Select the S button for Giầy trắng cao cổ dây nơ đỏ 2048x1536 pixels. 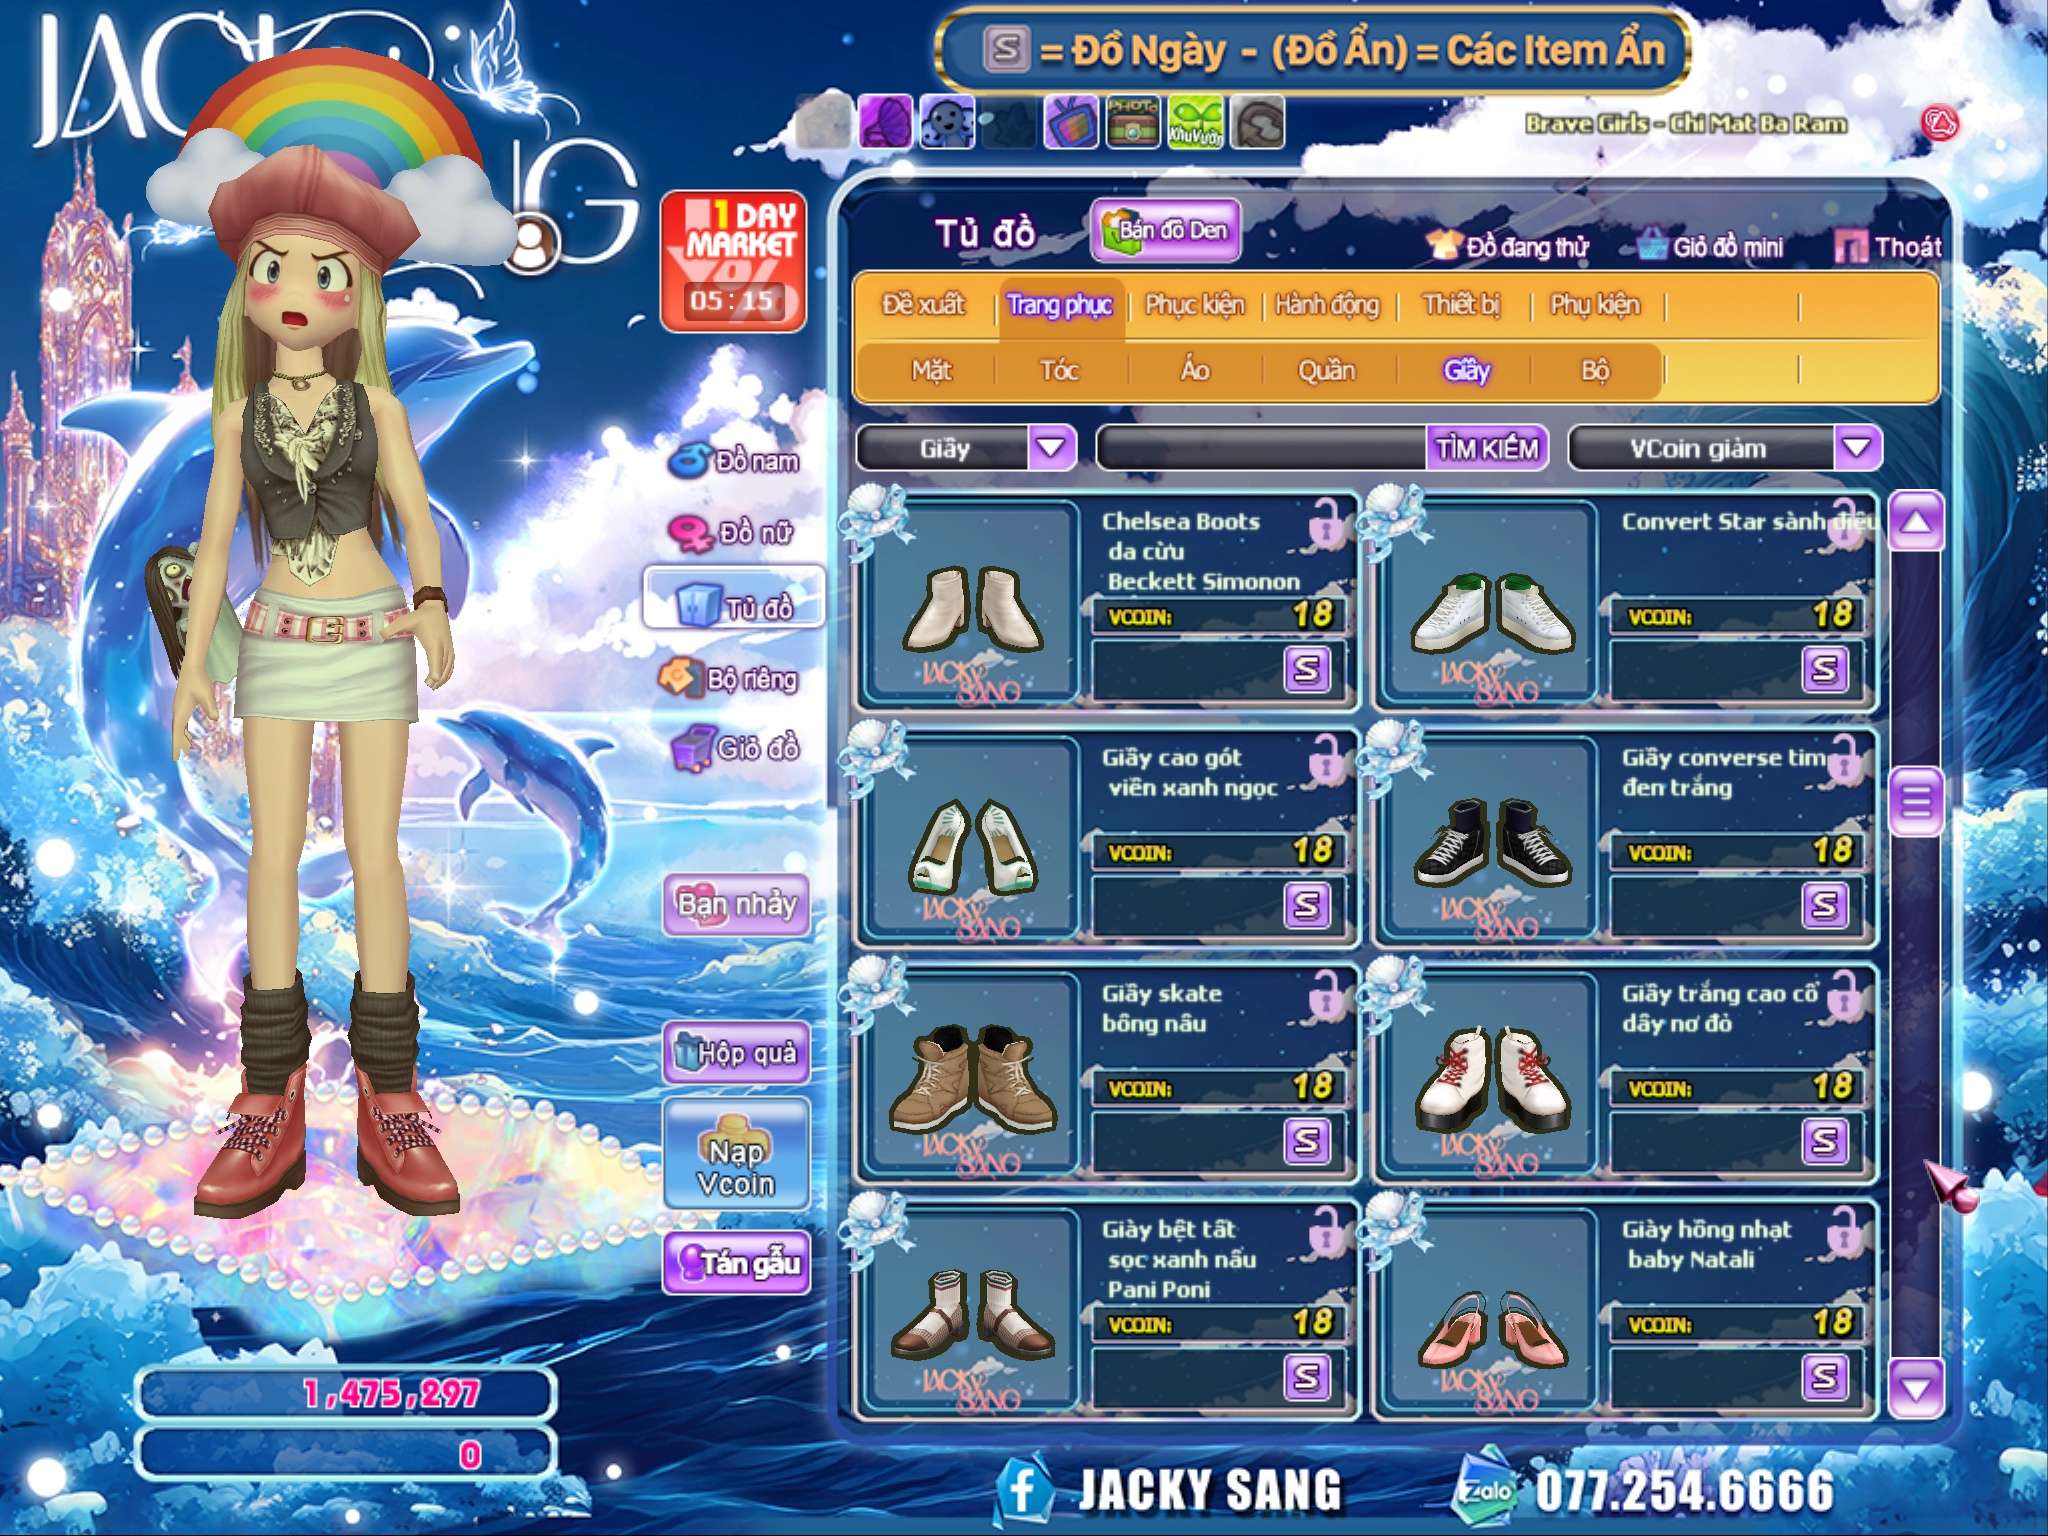pos(1825,1141)
